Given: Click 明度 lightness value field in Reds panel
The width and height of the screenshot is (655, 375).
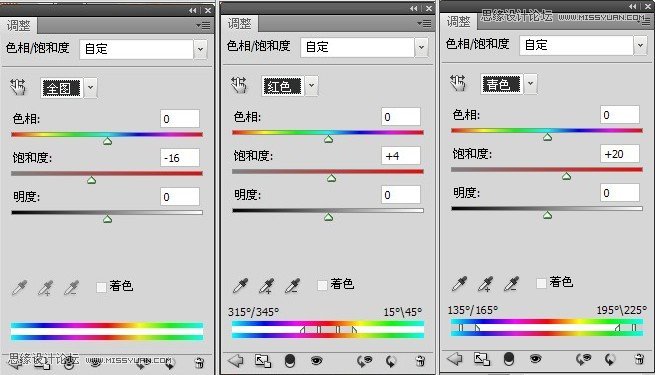Looking at the screenshot, I should (x=401, y=195).
